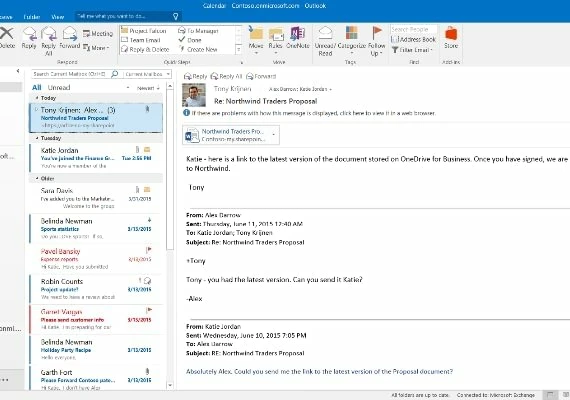This screenshot has height=400, width=570.
Task: Click the view in web browser info bar
Action: click(309, 113)
